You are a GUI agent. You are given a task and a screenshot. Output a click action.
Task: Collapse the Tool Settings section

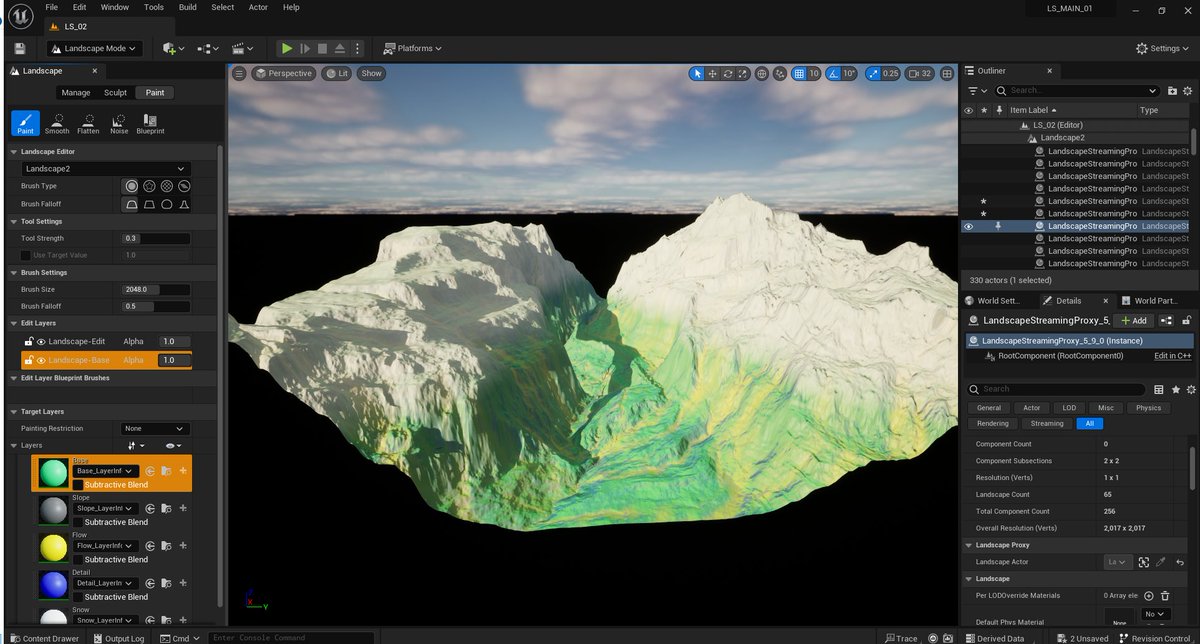click(13, 221)
